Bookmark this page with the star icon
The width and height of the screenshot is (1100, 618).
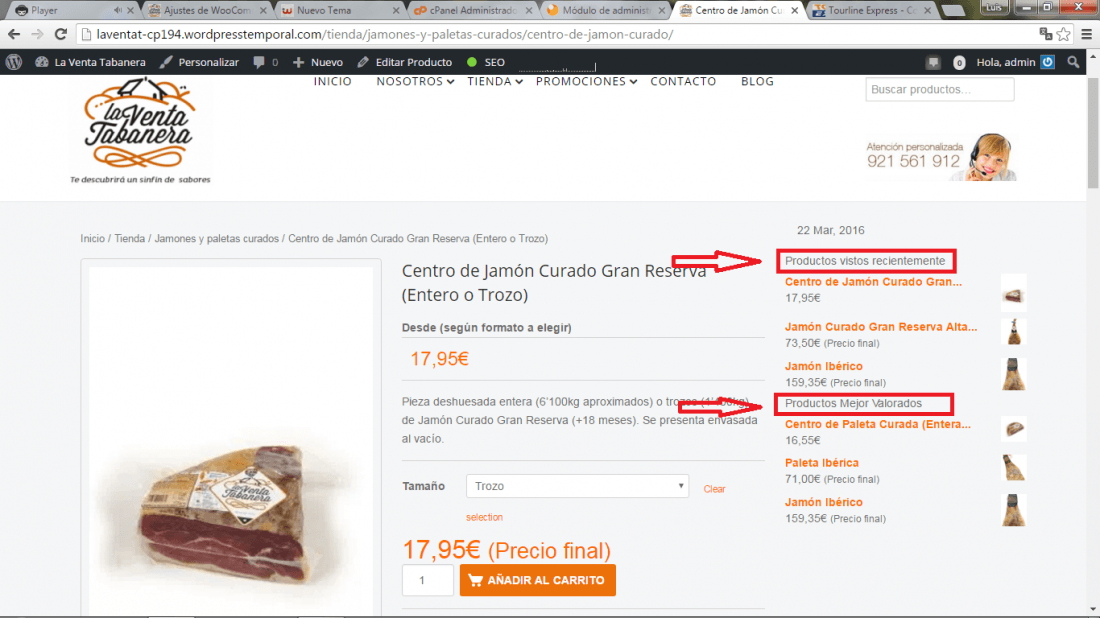click(1064, 34)
